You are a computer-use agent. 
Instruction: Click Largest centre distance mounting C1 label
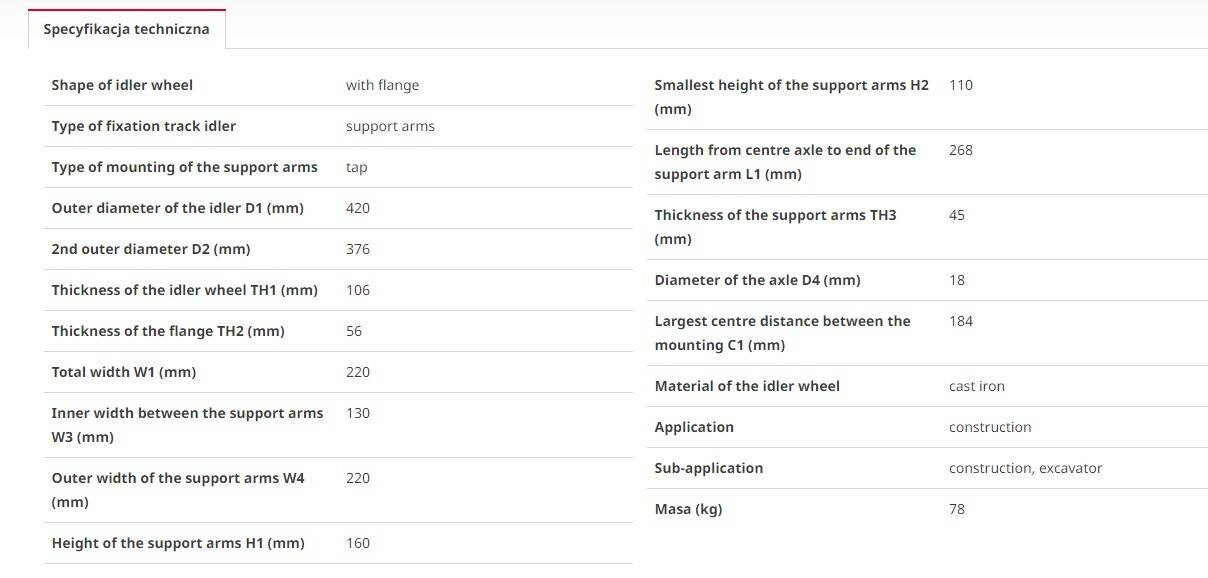pyautogui.click(x=782, y=333)
